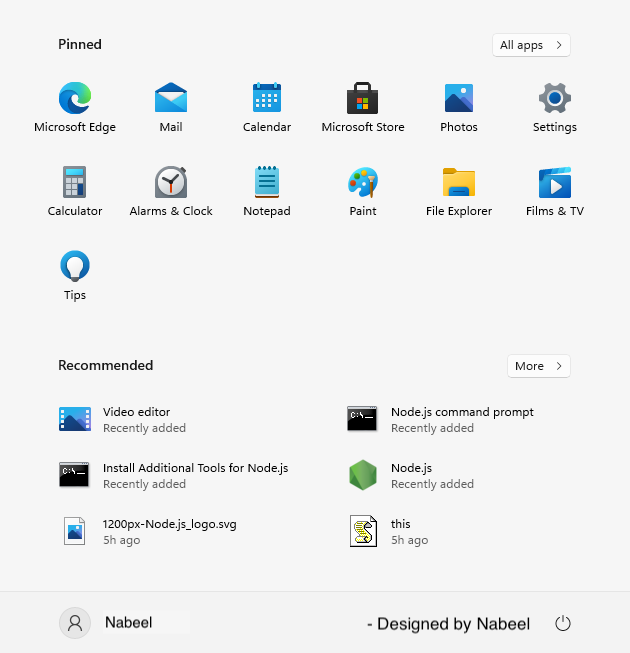The height and width of the screenshot is (653, 630).
Task: Open the Notepad app icon
Action: click(x=267, y=182)
